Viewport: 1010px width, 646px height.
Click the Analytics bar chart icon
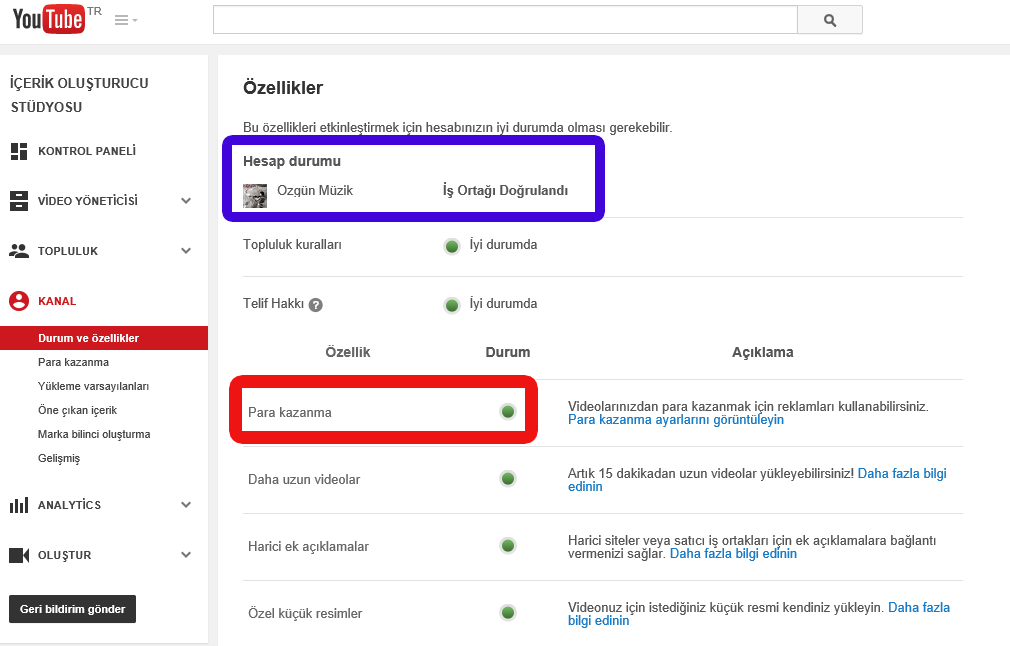click(x=19, y=505)
